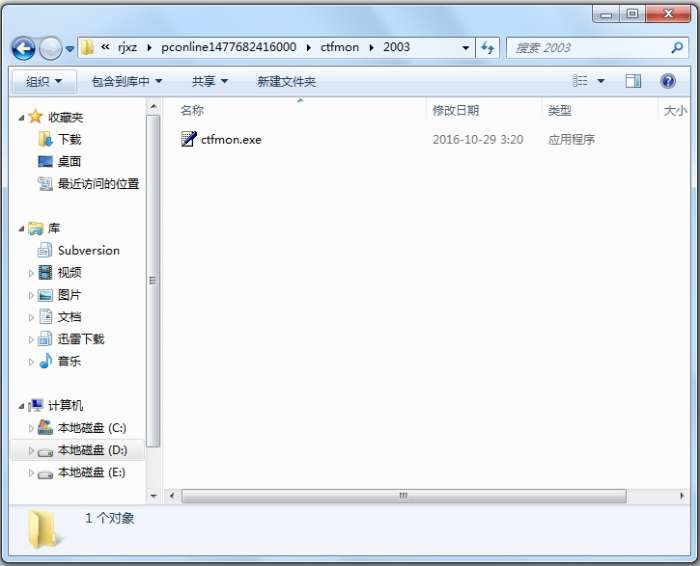This screenshot has width=700, height=566.
Task: Create folder with 新建文件夹
Action: click(286, 81)
